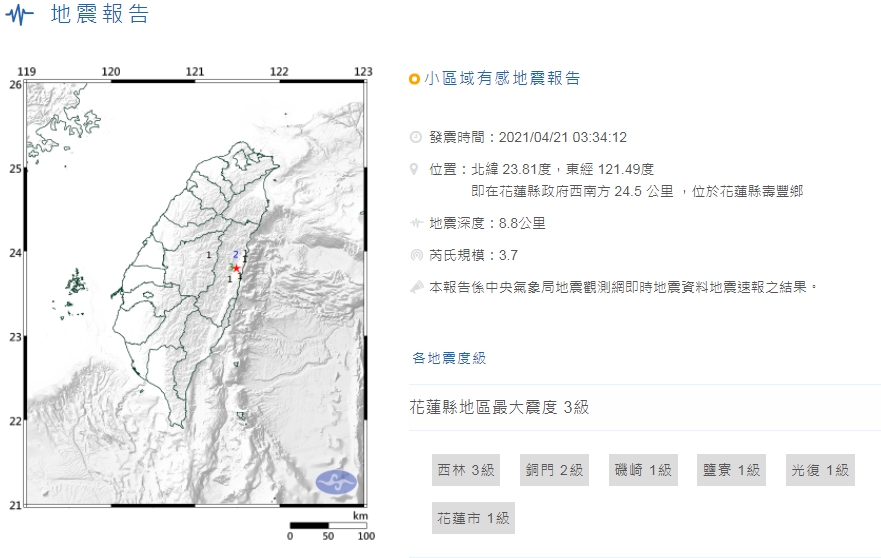The height and width of the screenshot is (558, 881).
Task: Click the waveform icon beside 地震深度
Action: click(x=416, y=223)
